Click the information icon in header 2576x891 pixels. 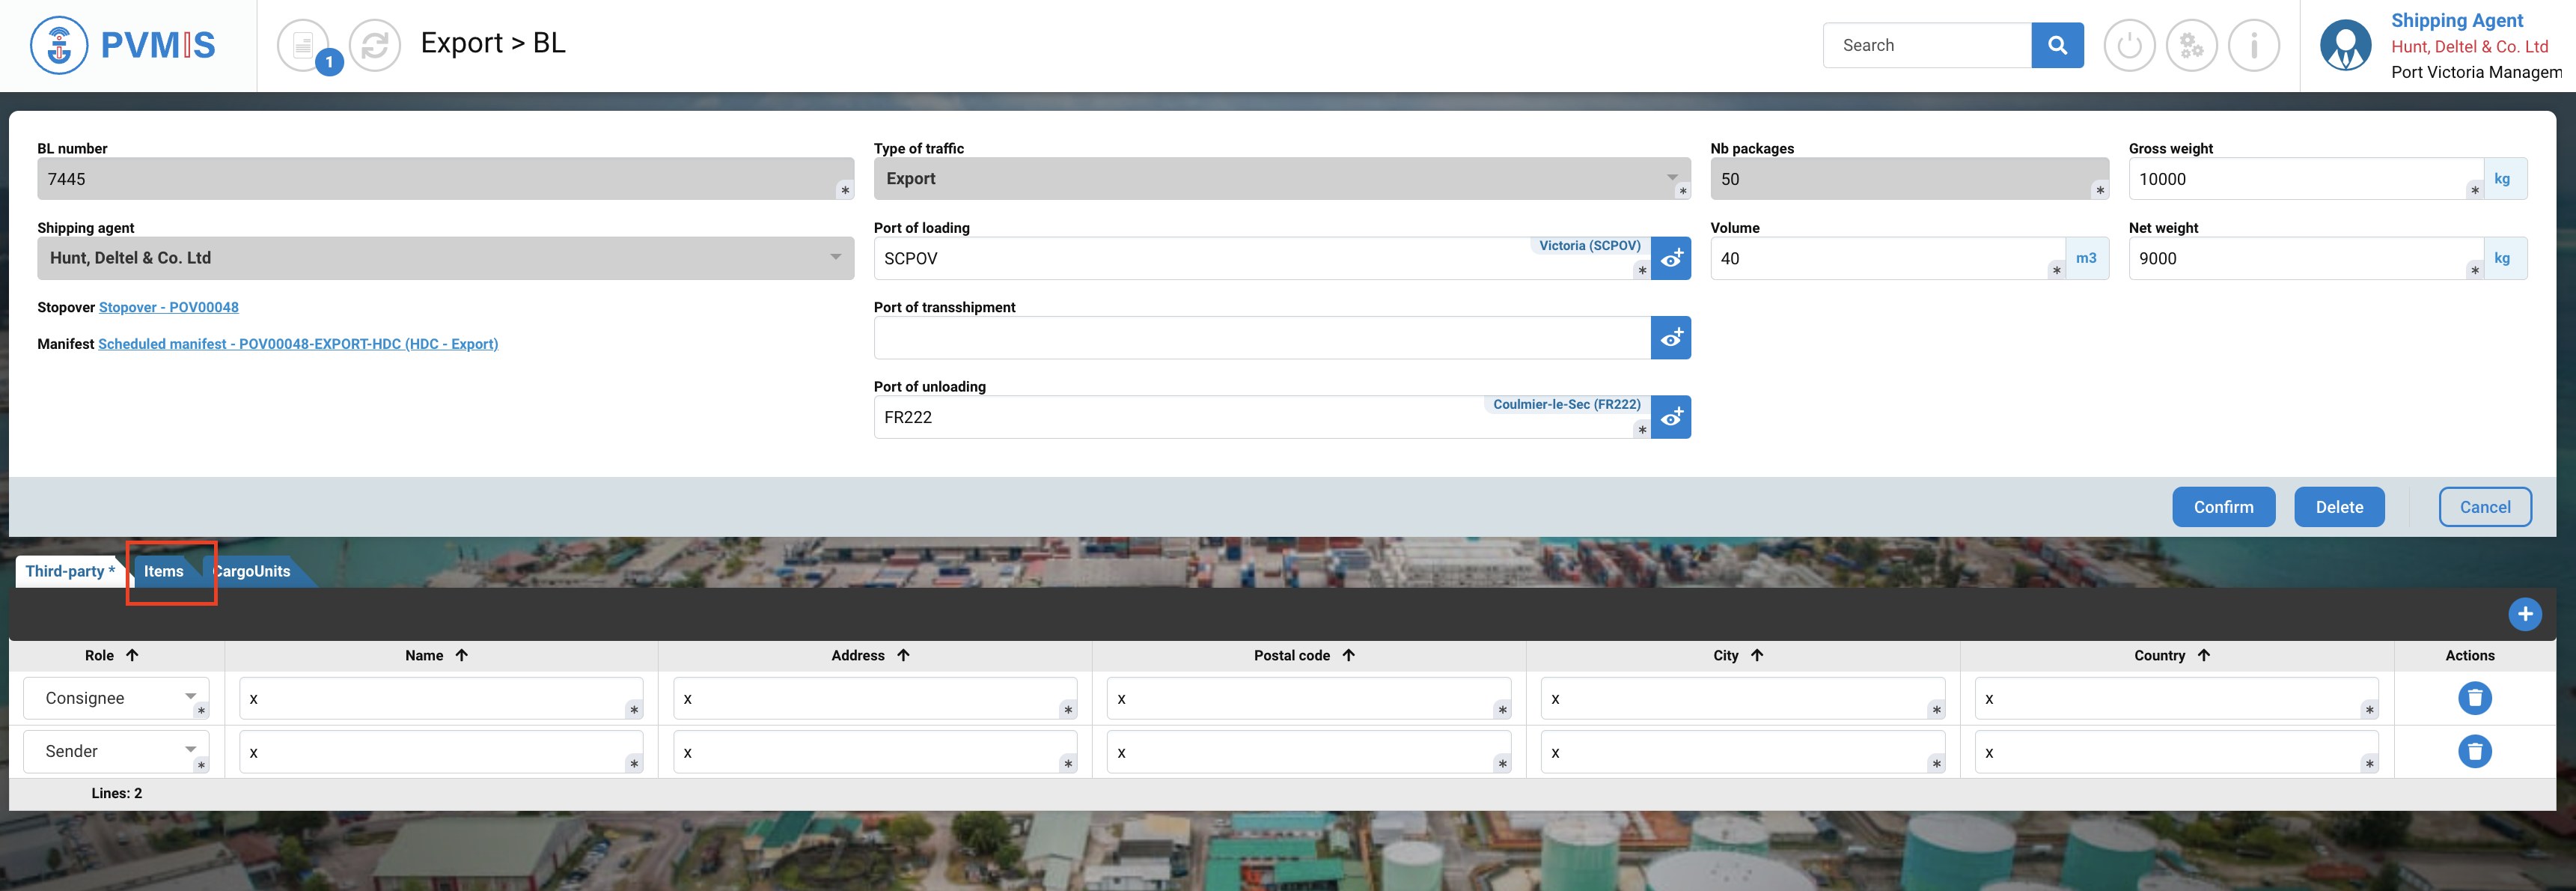point(2253,45)
